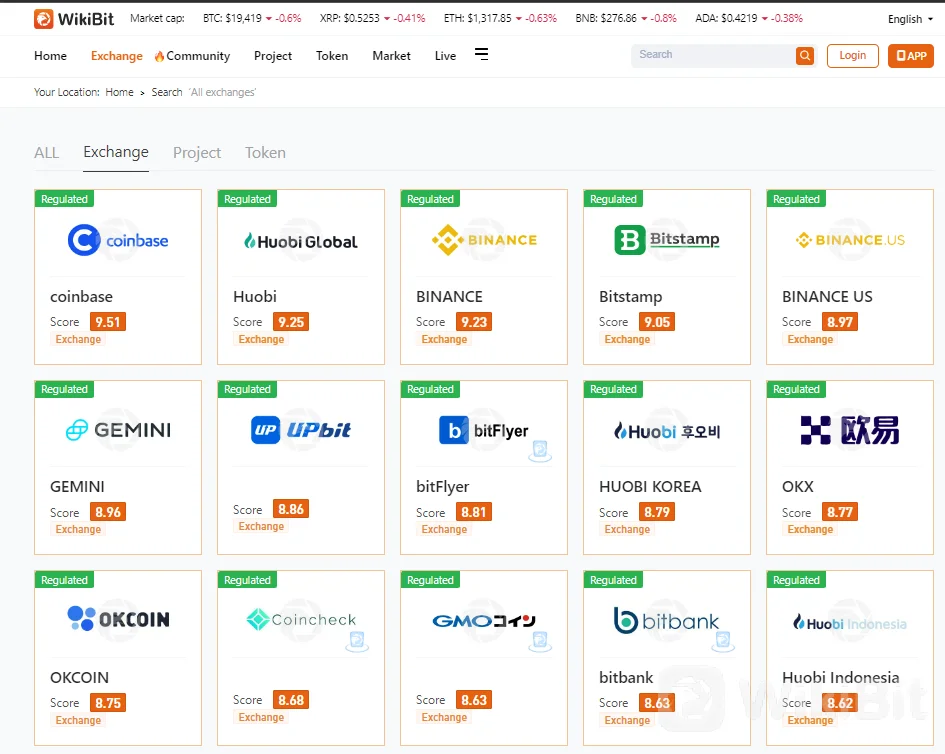Click the Coincheck card badge icon
Viewport: 945px width, 754px height.
(x=357, y=641)
